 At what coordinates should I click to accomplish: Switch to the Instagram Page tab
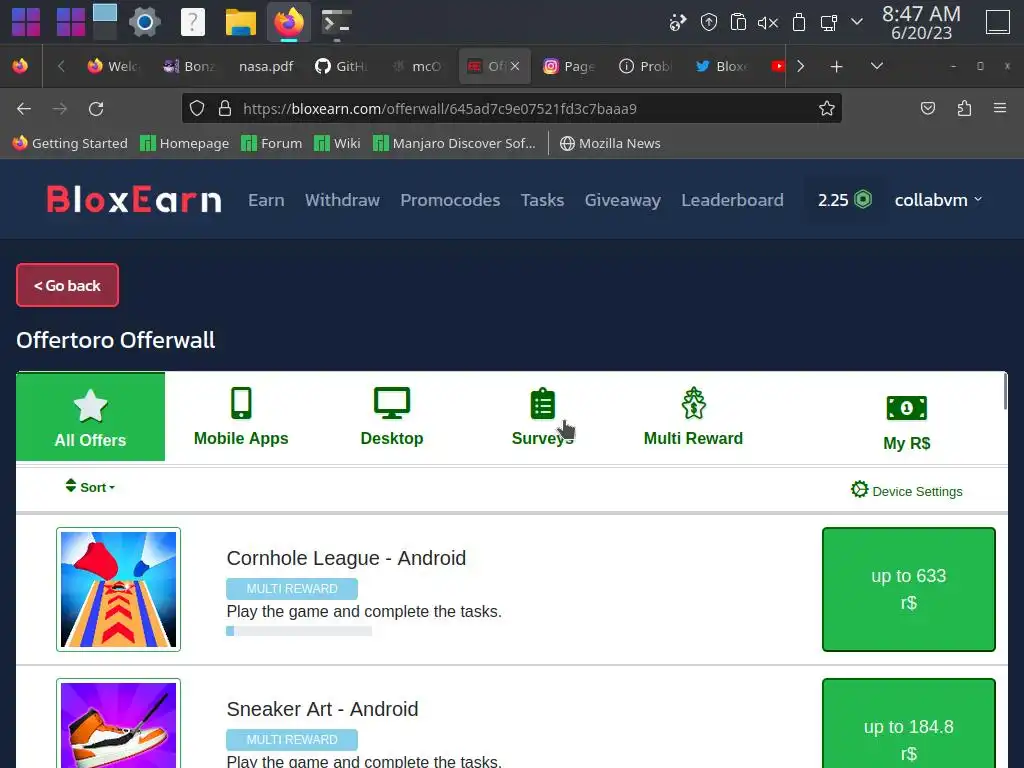point(569,66)
